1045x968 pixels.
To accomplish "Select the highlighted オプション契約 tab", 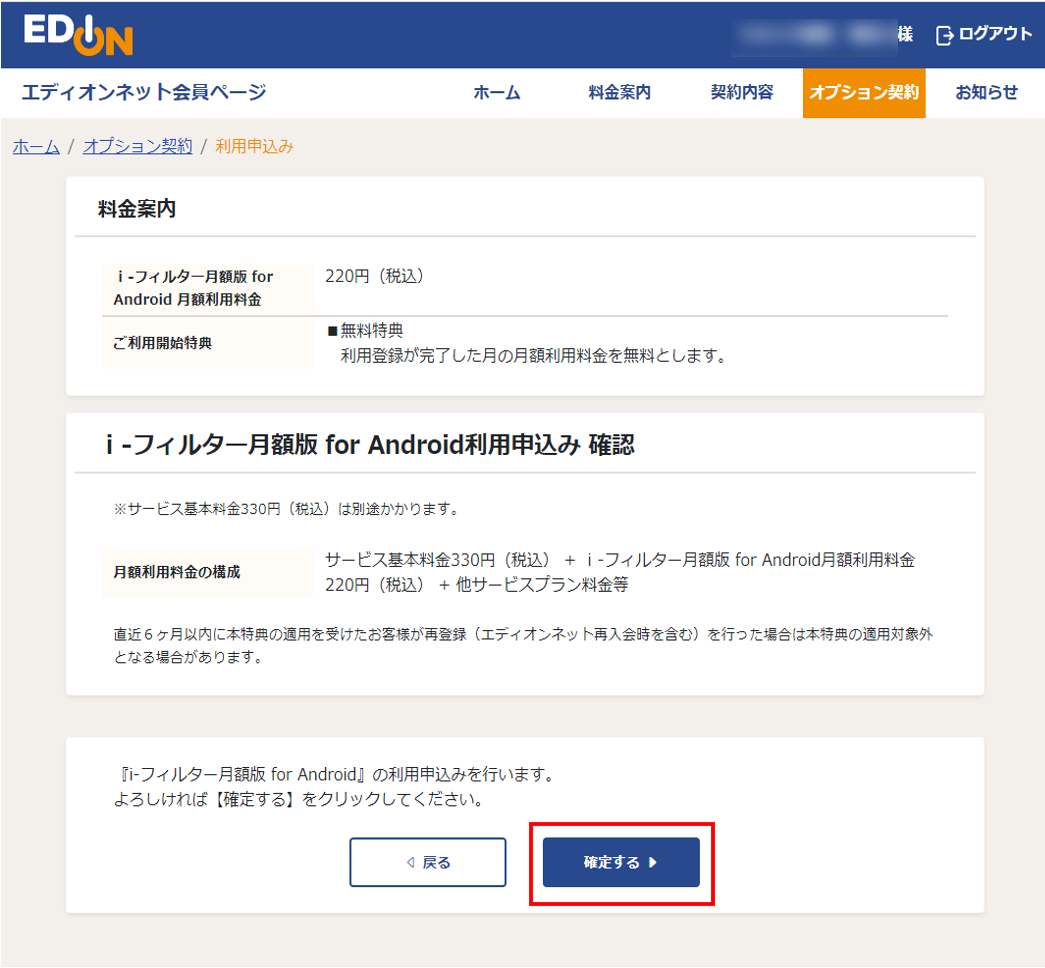I will pyautogui.click(x=863, y=92).
